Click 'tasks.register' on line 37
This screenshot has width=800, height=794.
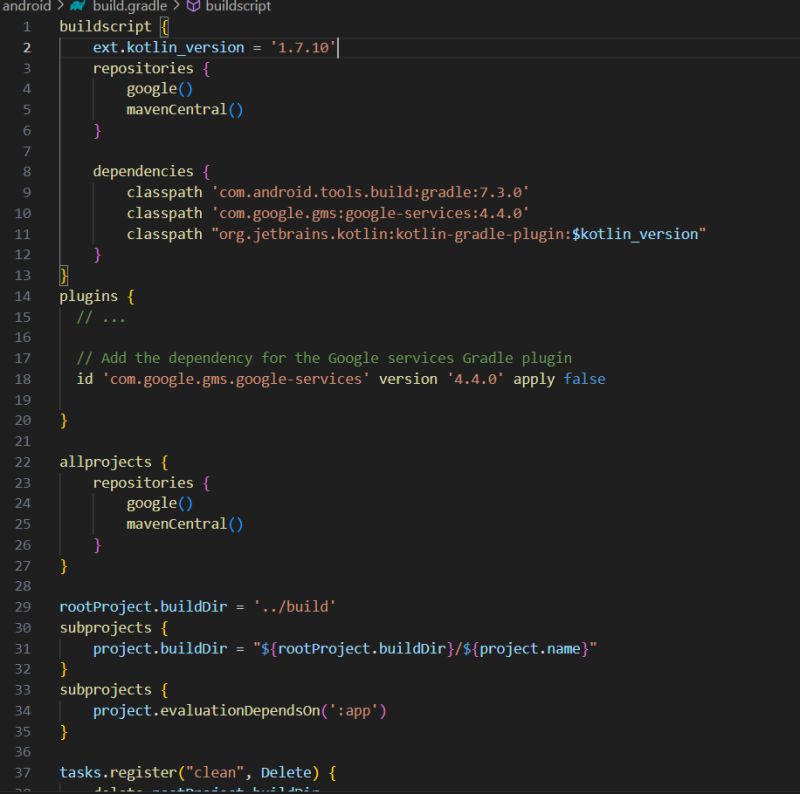pos(118,773)
